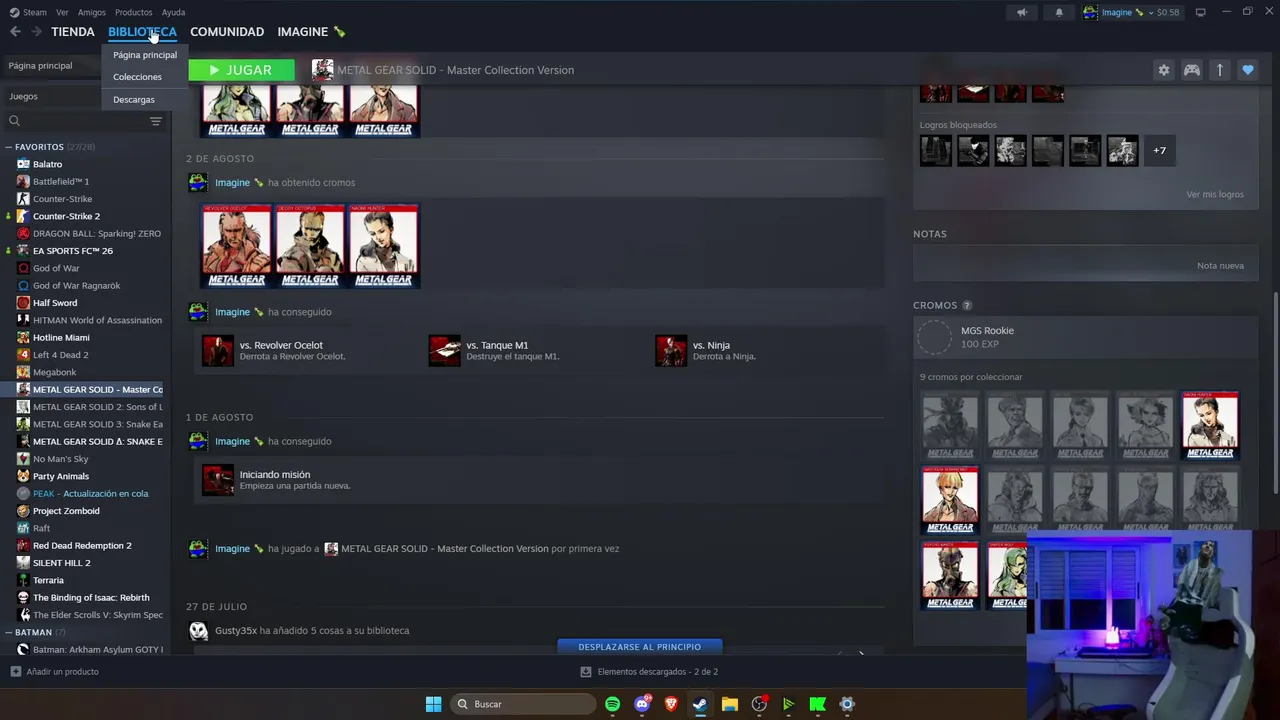The image size is (1280, 720).
Task: Open OBS Studio from the taskbar
Action: pyautogui.click(x=759, y=704)
